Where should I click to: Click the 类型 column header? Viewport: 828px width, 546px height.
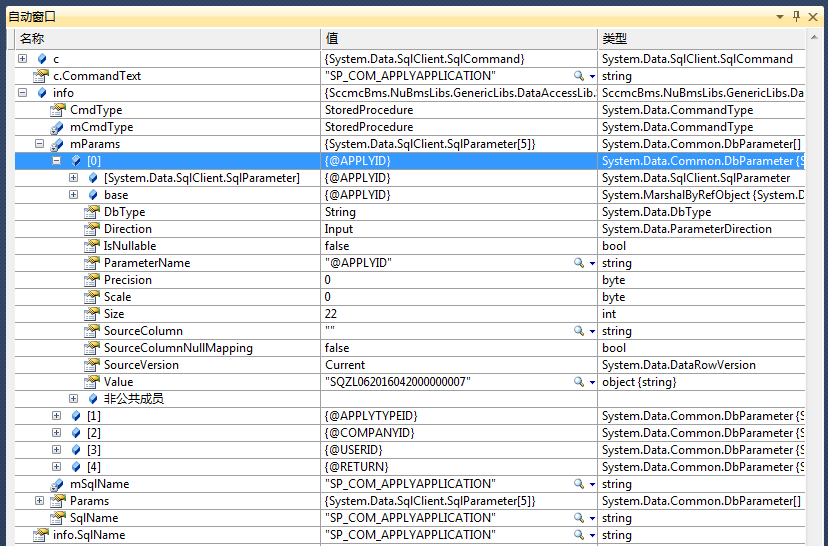point(614,38)
